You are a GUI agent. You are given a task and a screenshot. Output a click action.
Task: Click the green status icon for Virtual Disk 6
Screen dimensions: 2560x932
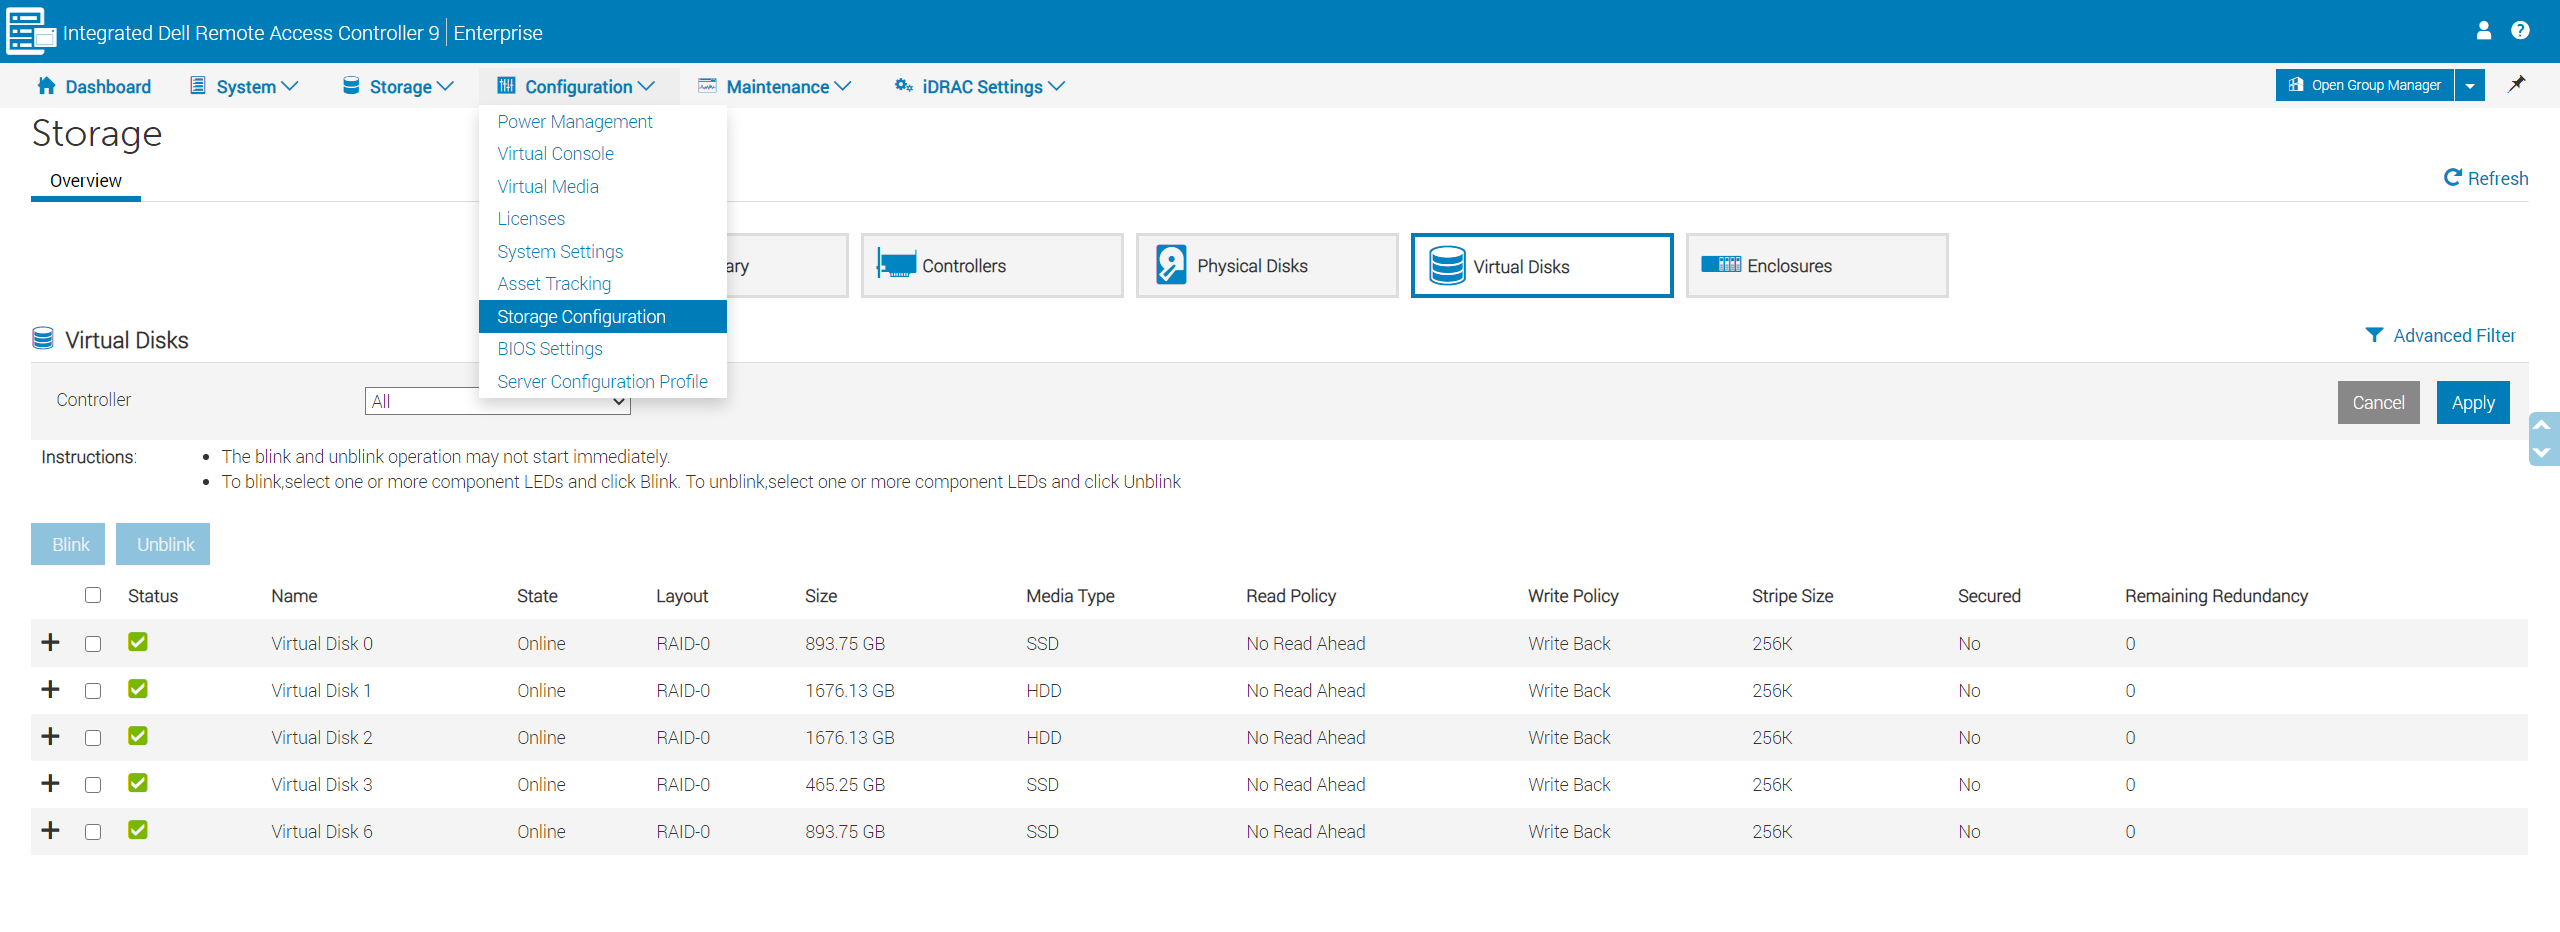click(x=138, y=830)
